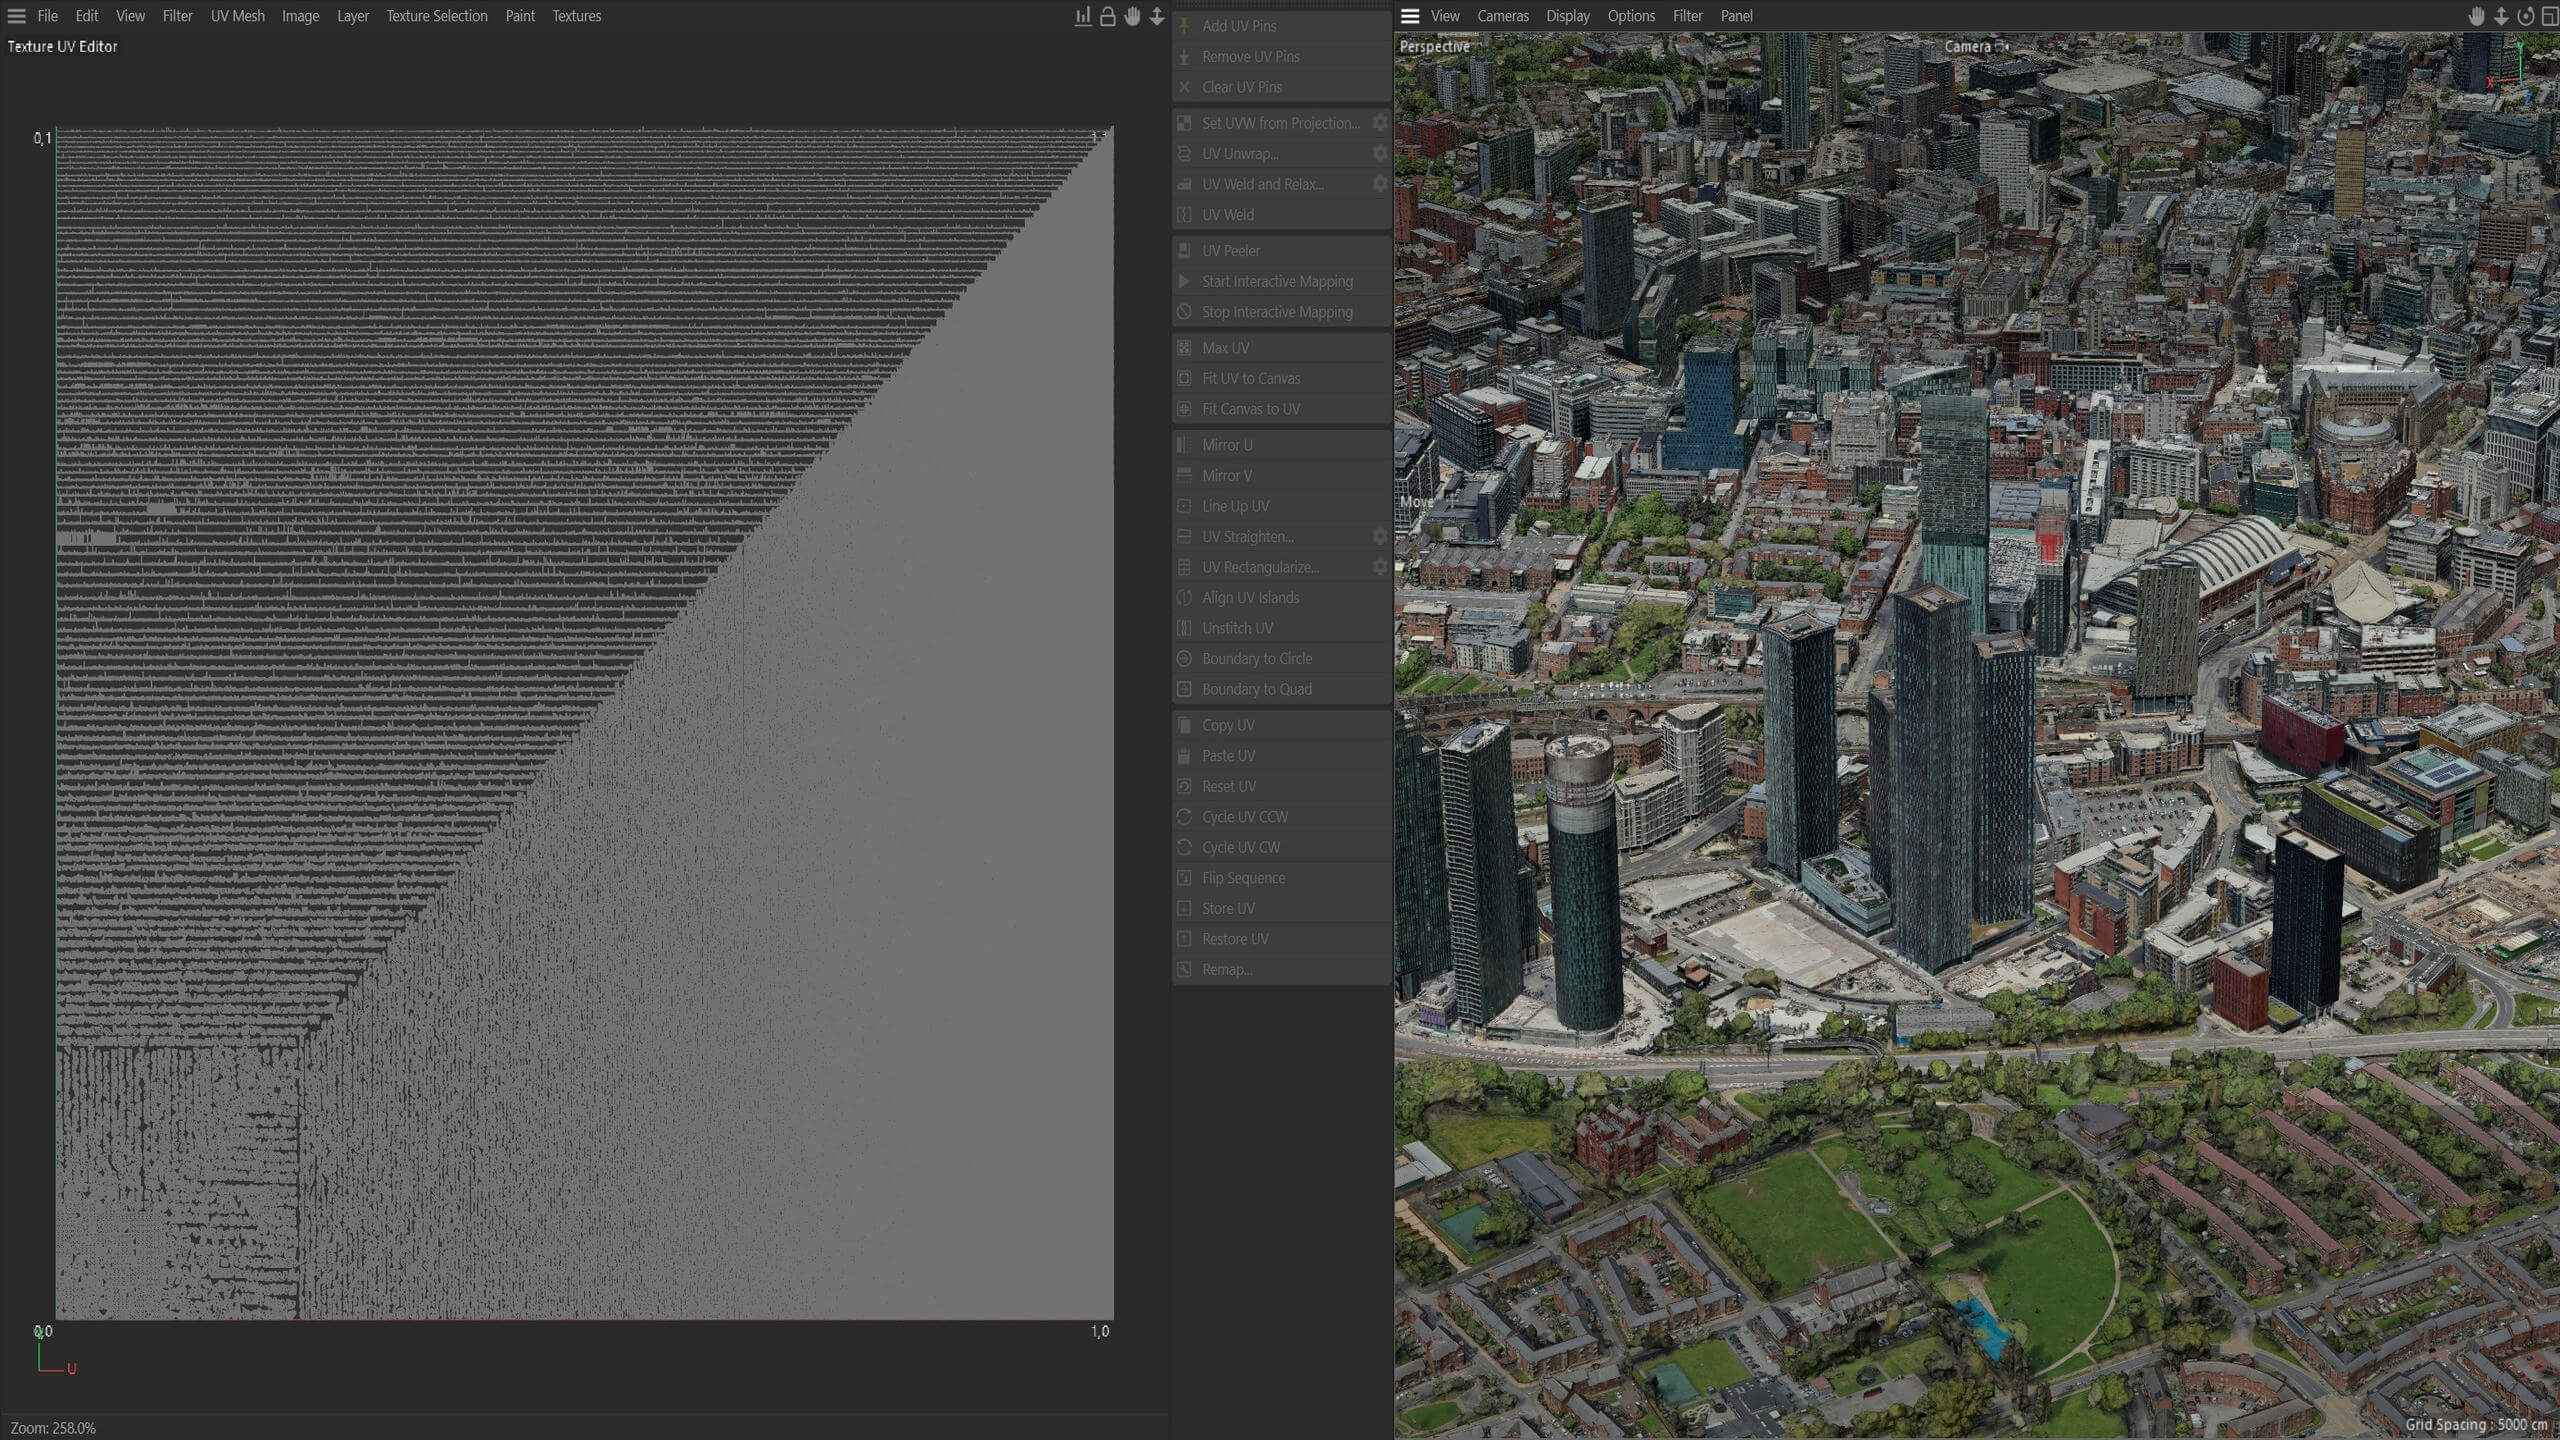Image resolution: width=2560 pixels, height=1440 pixels.
Task: Click the Boundary to Circle icon
Action: click(1184, 659)
